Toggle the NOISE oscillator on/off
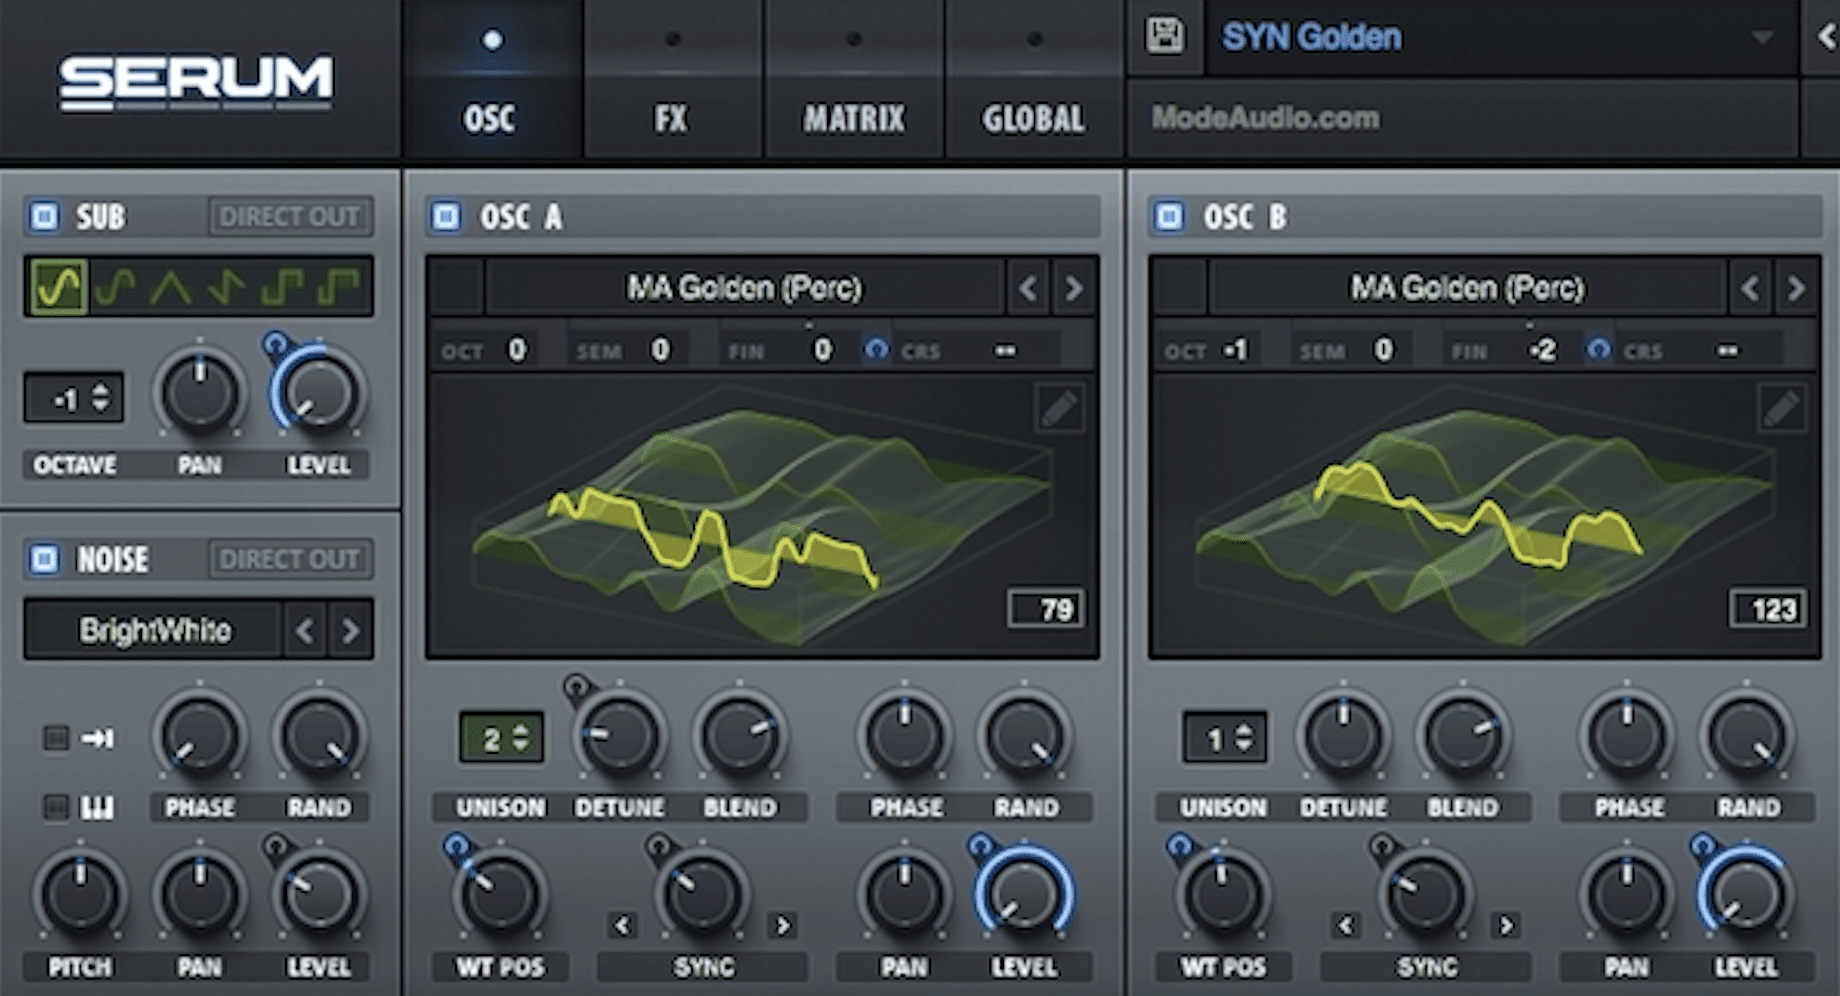1840x996 pixels. tap(44, 558)
